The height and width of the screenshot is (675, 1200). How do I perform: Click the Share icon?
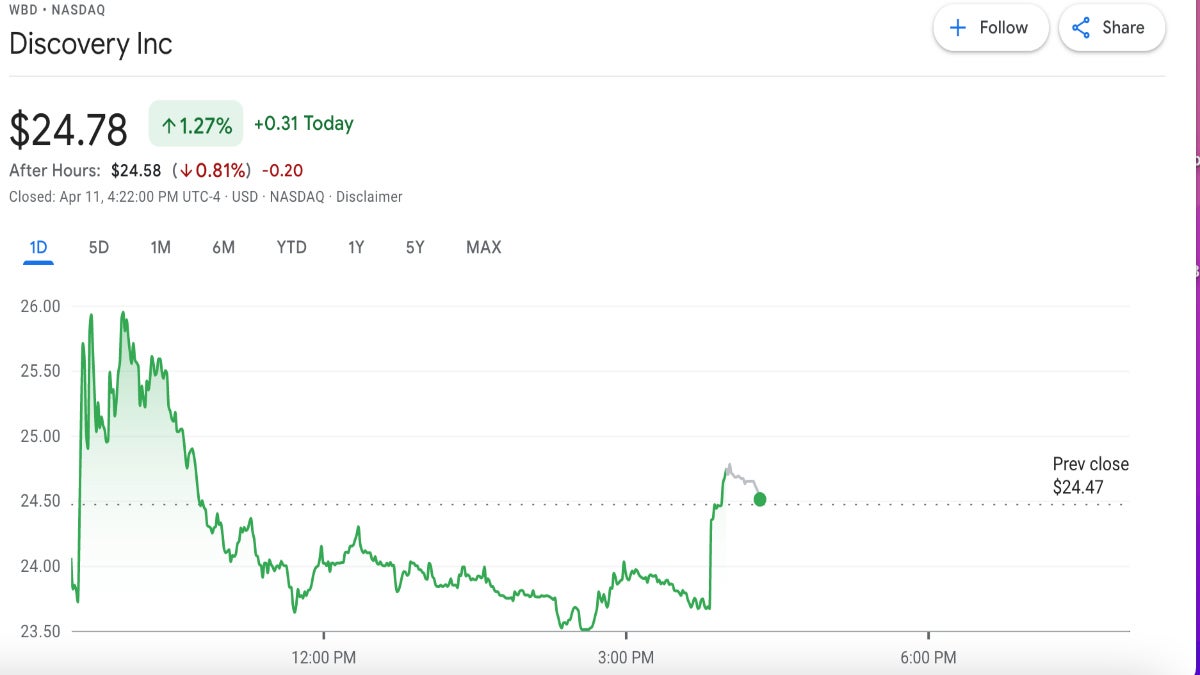tap(1081, 28)
